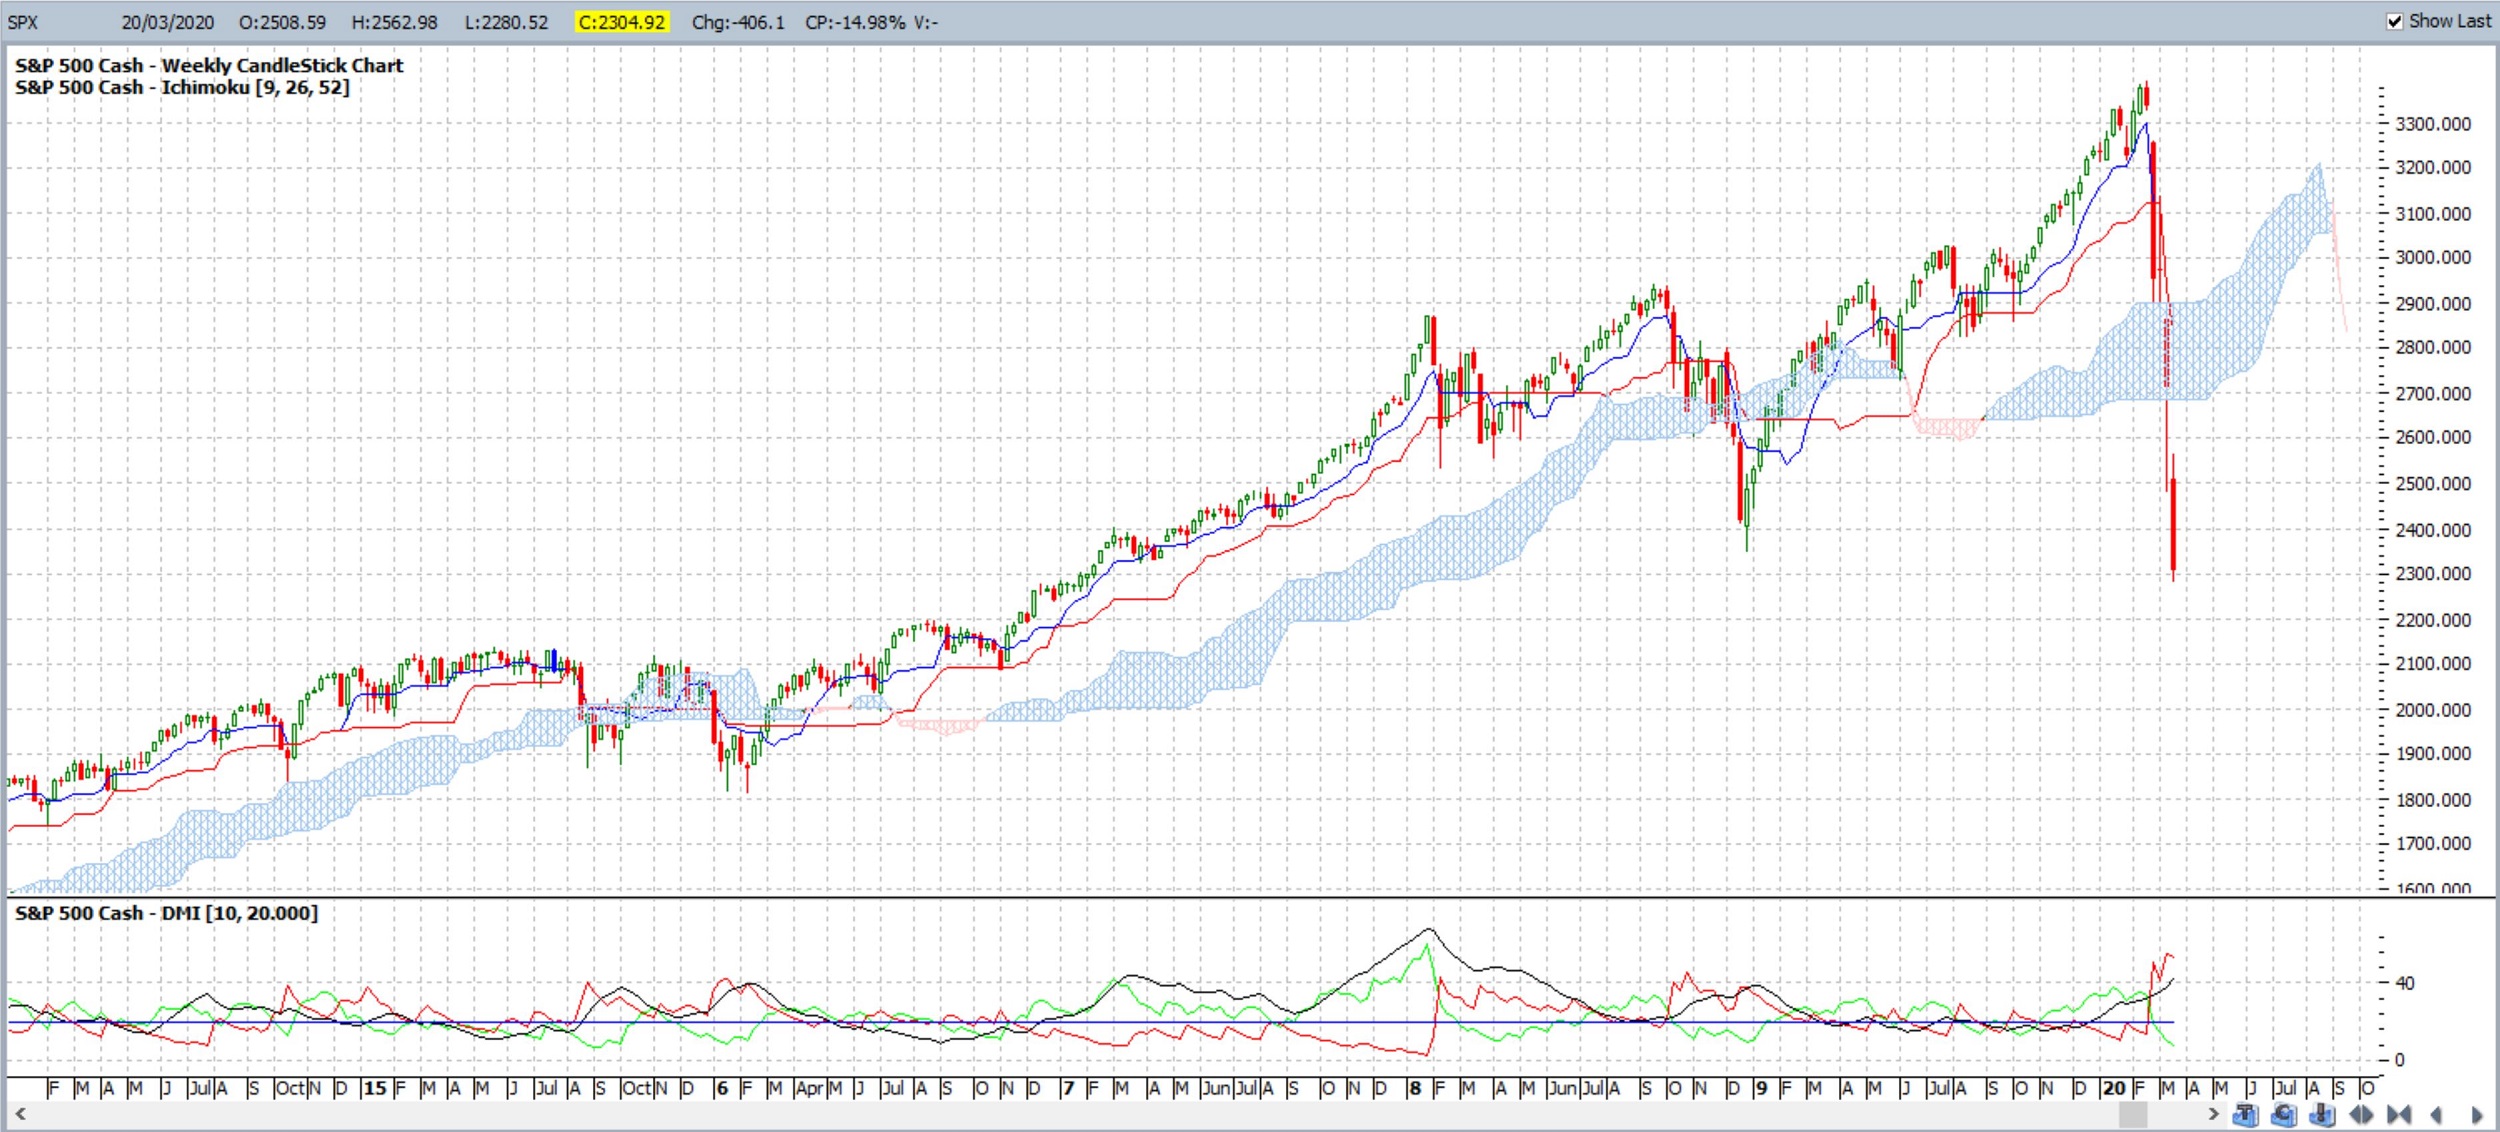Click the 2000.000 price axis label
Viewport: 2500px width, 1132px height.
click(2433, 710)
